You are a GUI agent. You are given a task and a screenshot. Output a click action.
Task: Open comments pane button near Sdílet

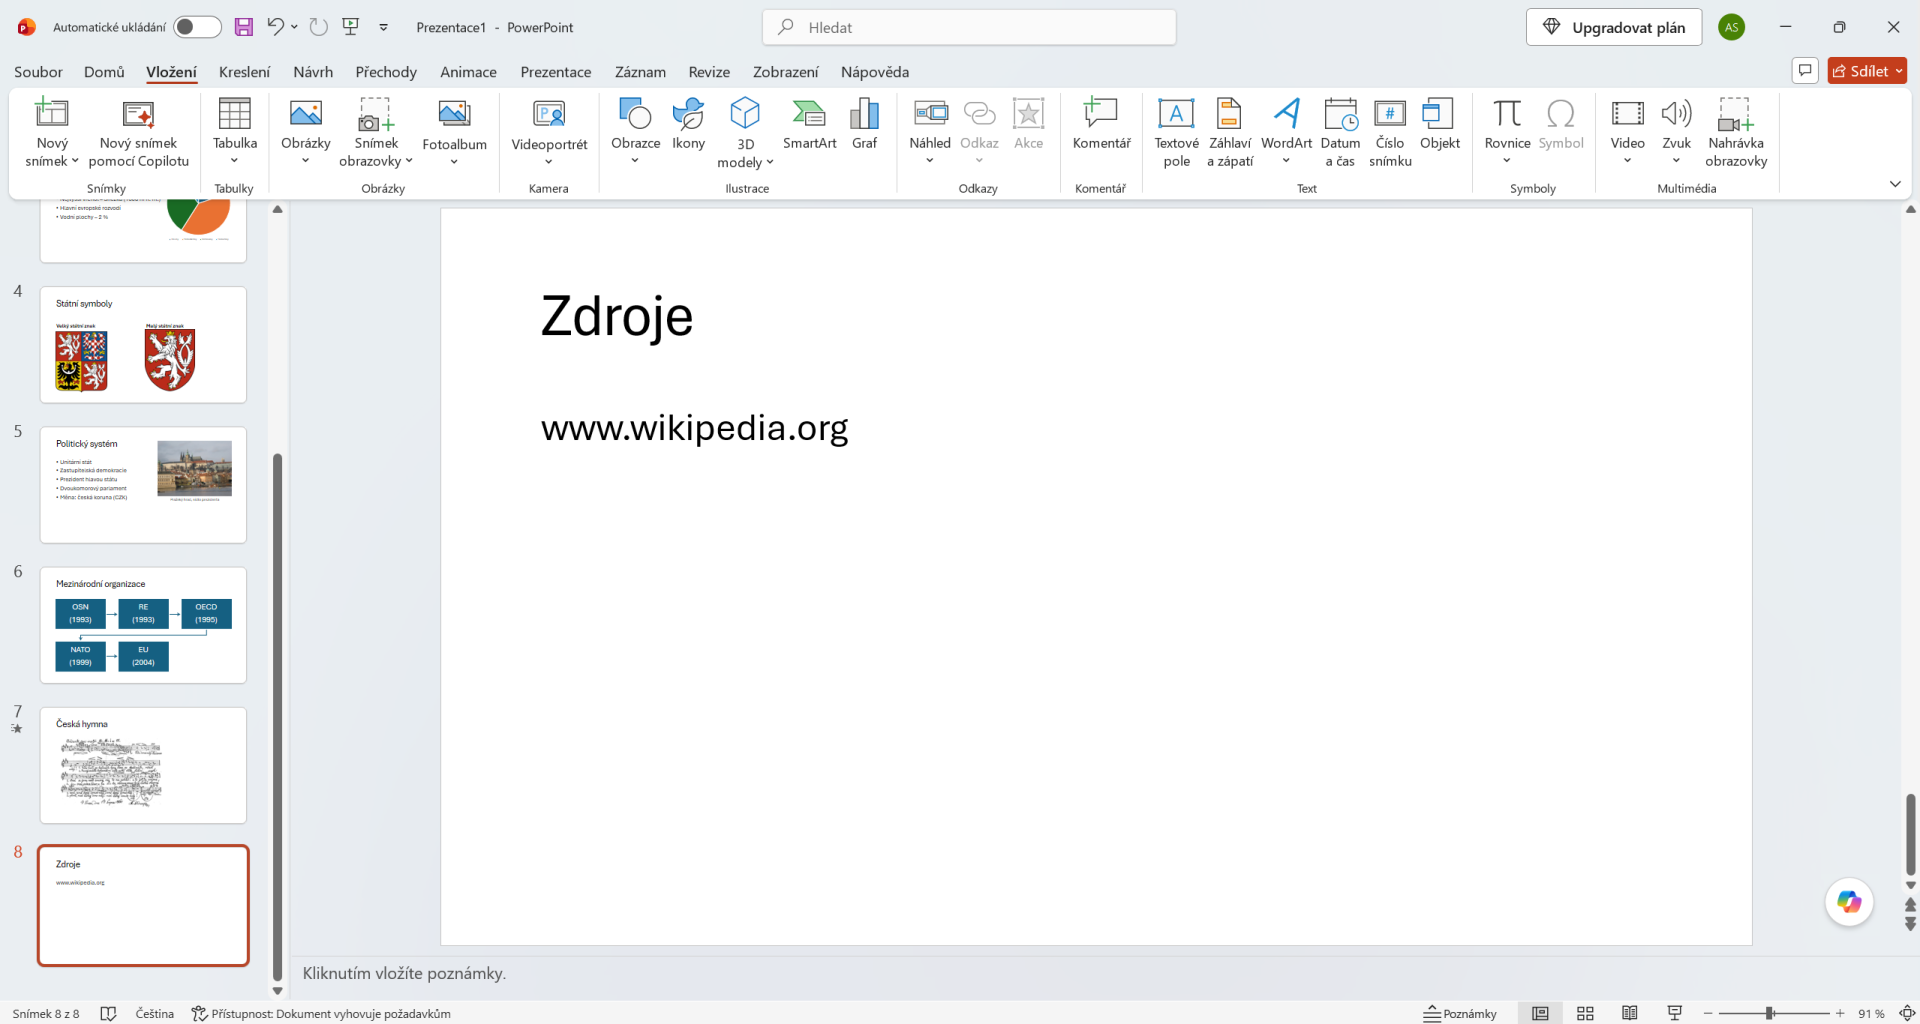(x=1805, y=71)
